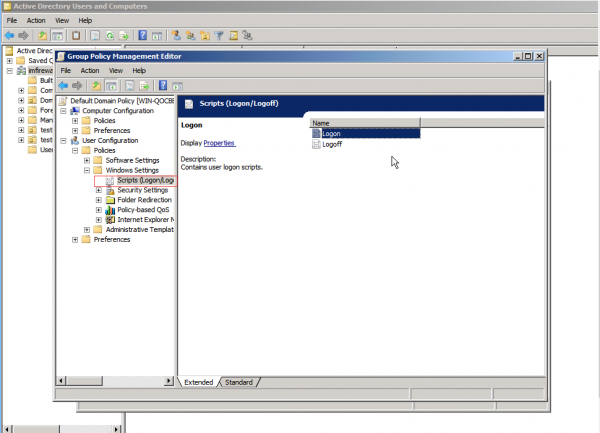
Task: Open Help menu in Group Policy Management Editor
Action: (139, 70)
